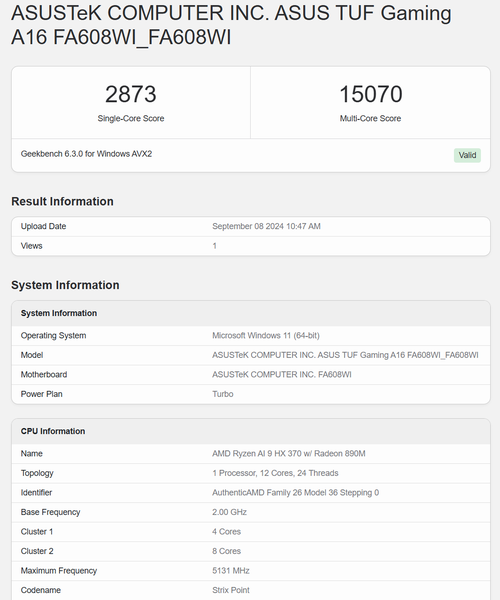This screenshot has width=500, height=600.
Task: Click the Strix Point codename value
Action: [x=231, y=590]
